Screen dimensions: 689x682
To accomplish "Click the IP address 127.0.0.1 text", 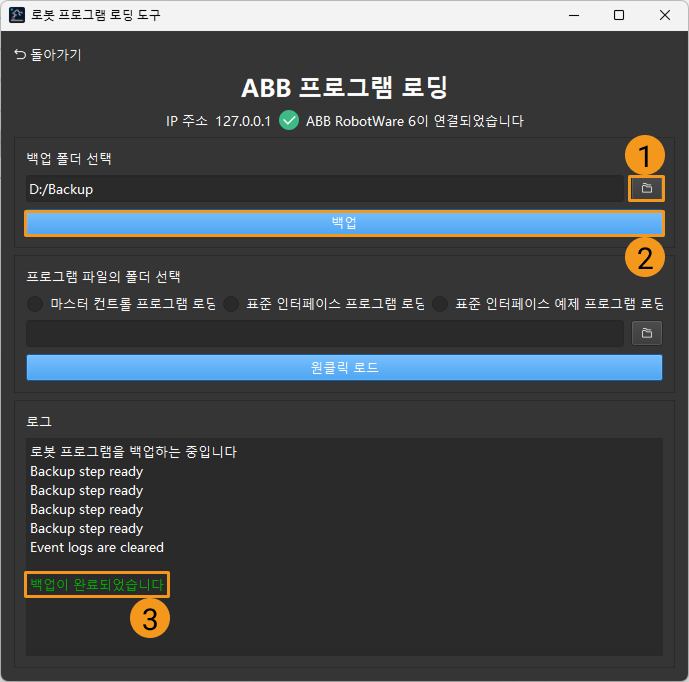I will 243,121.
